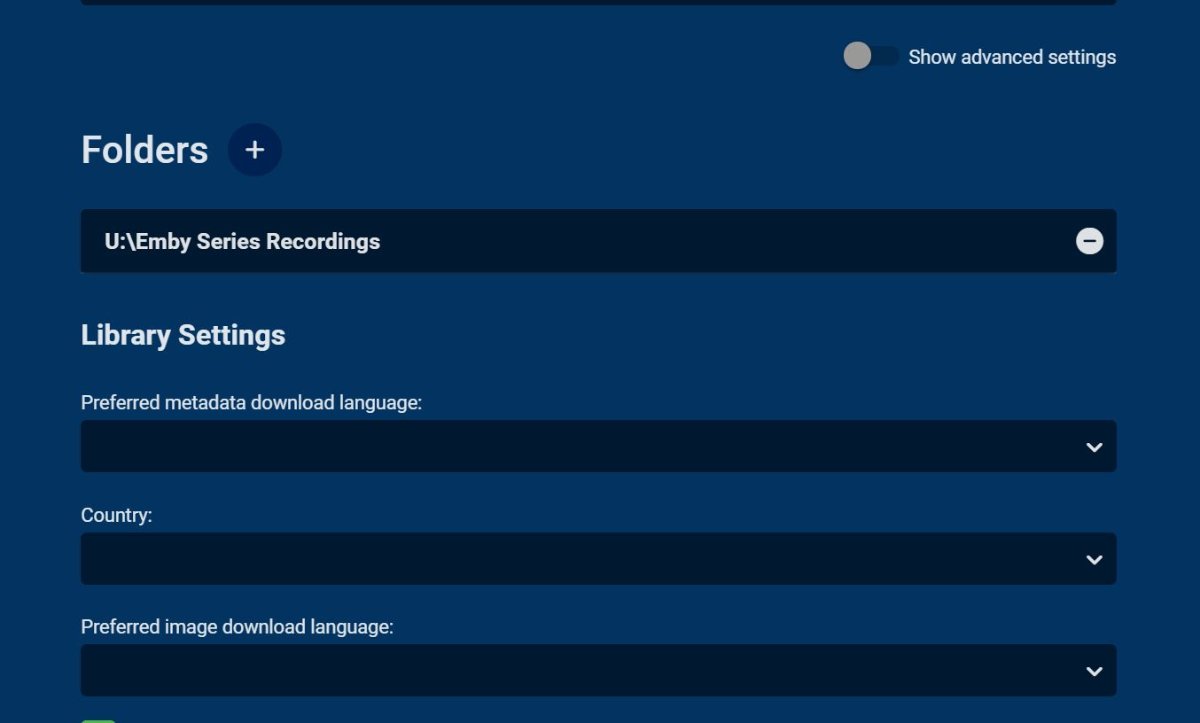This screenshot has height=723, width=1200.
Task: Click the input field at the top edge
Action: point(598,2)
